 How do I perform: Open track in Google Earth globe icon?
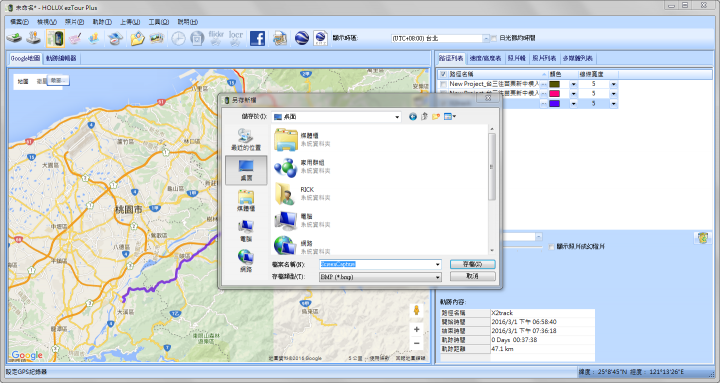pos(301,39)
